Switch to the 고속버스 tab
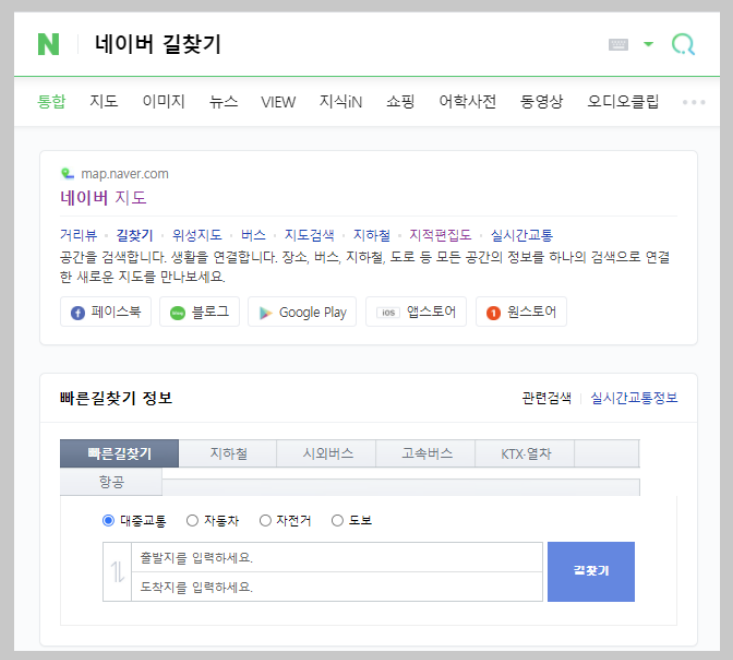This screenshot has height=660, width=733. coord(427,453)
